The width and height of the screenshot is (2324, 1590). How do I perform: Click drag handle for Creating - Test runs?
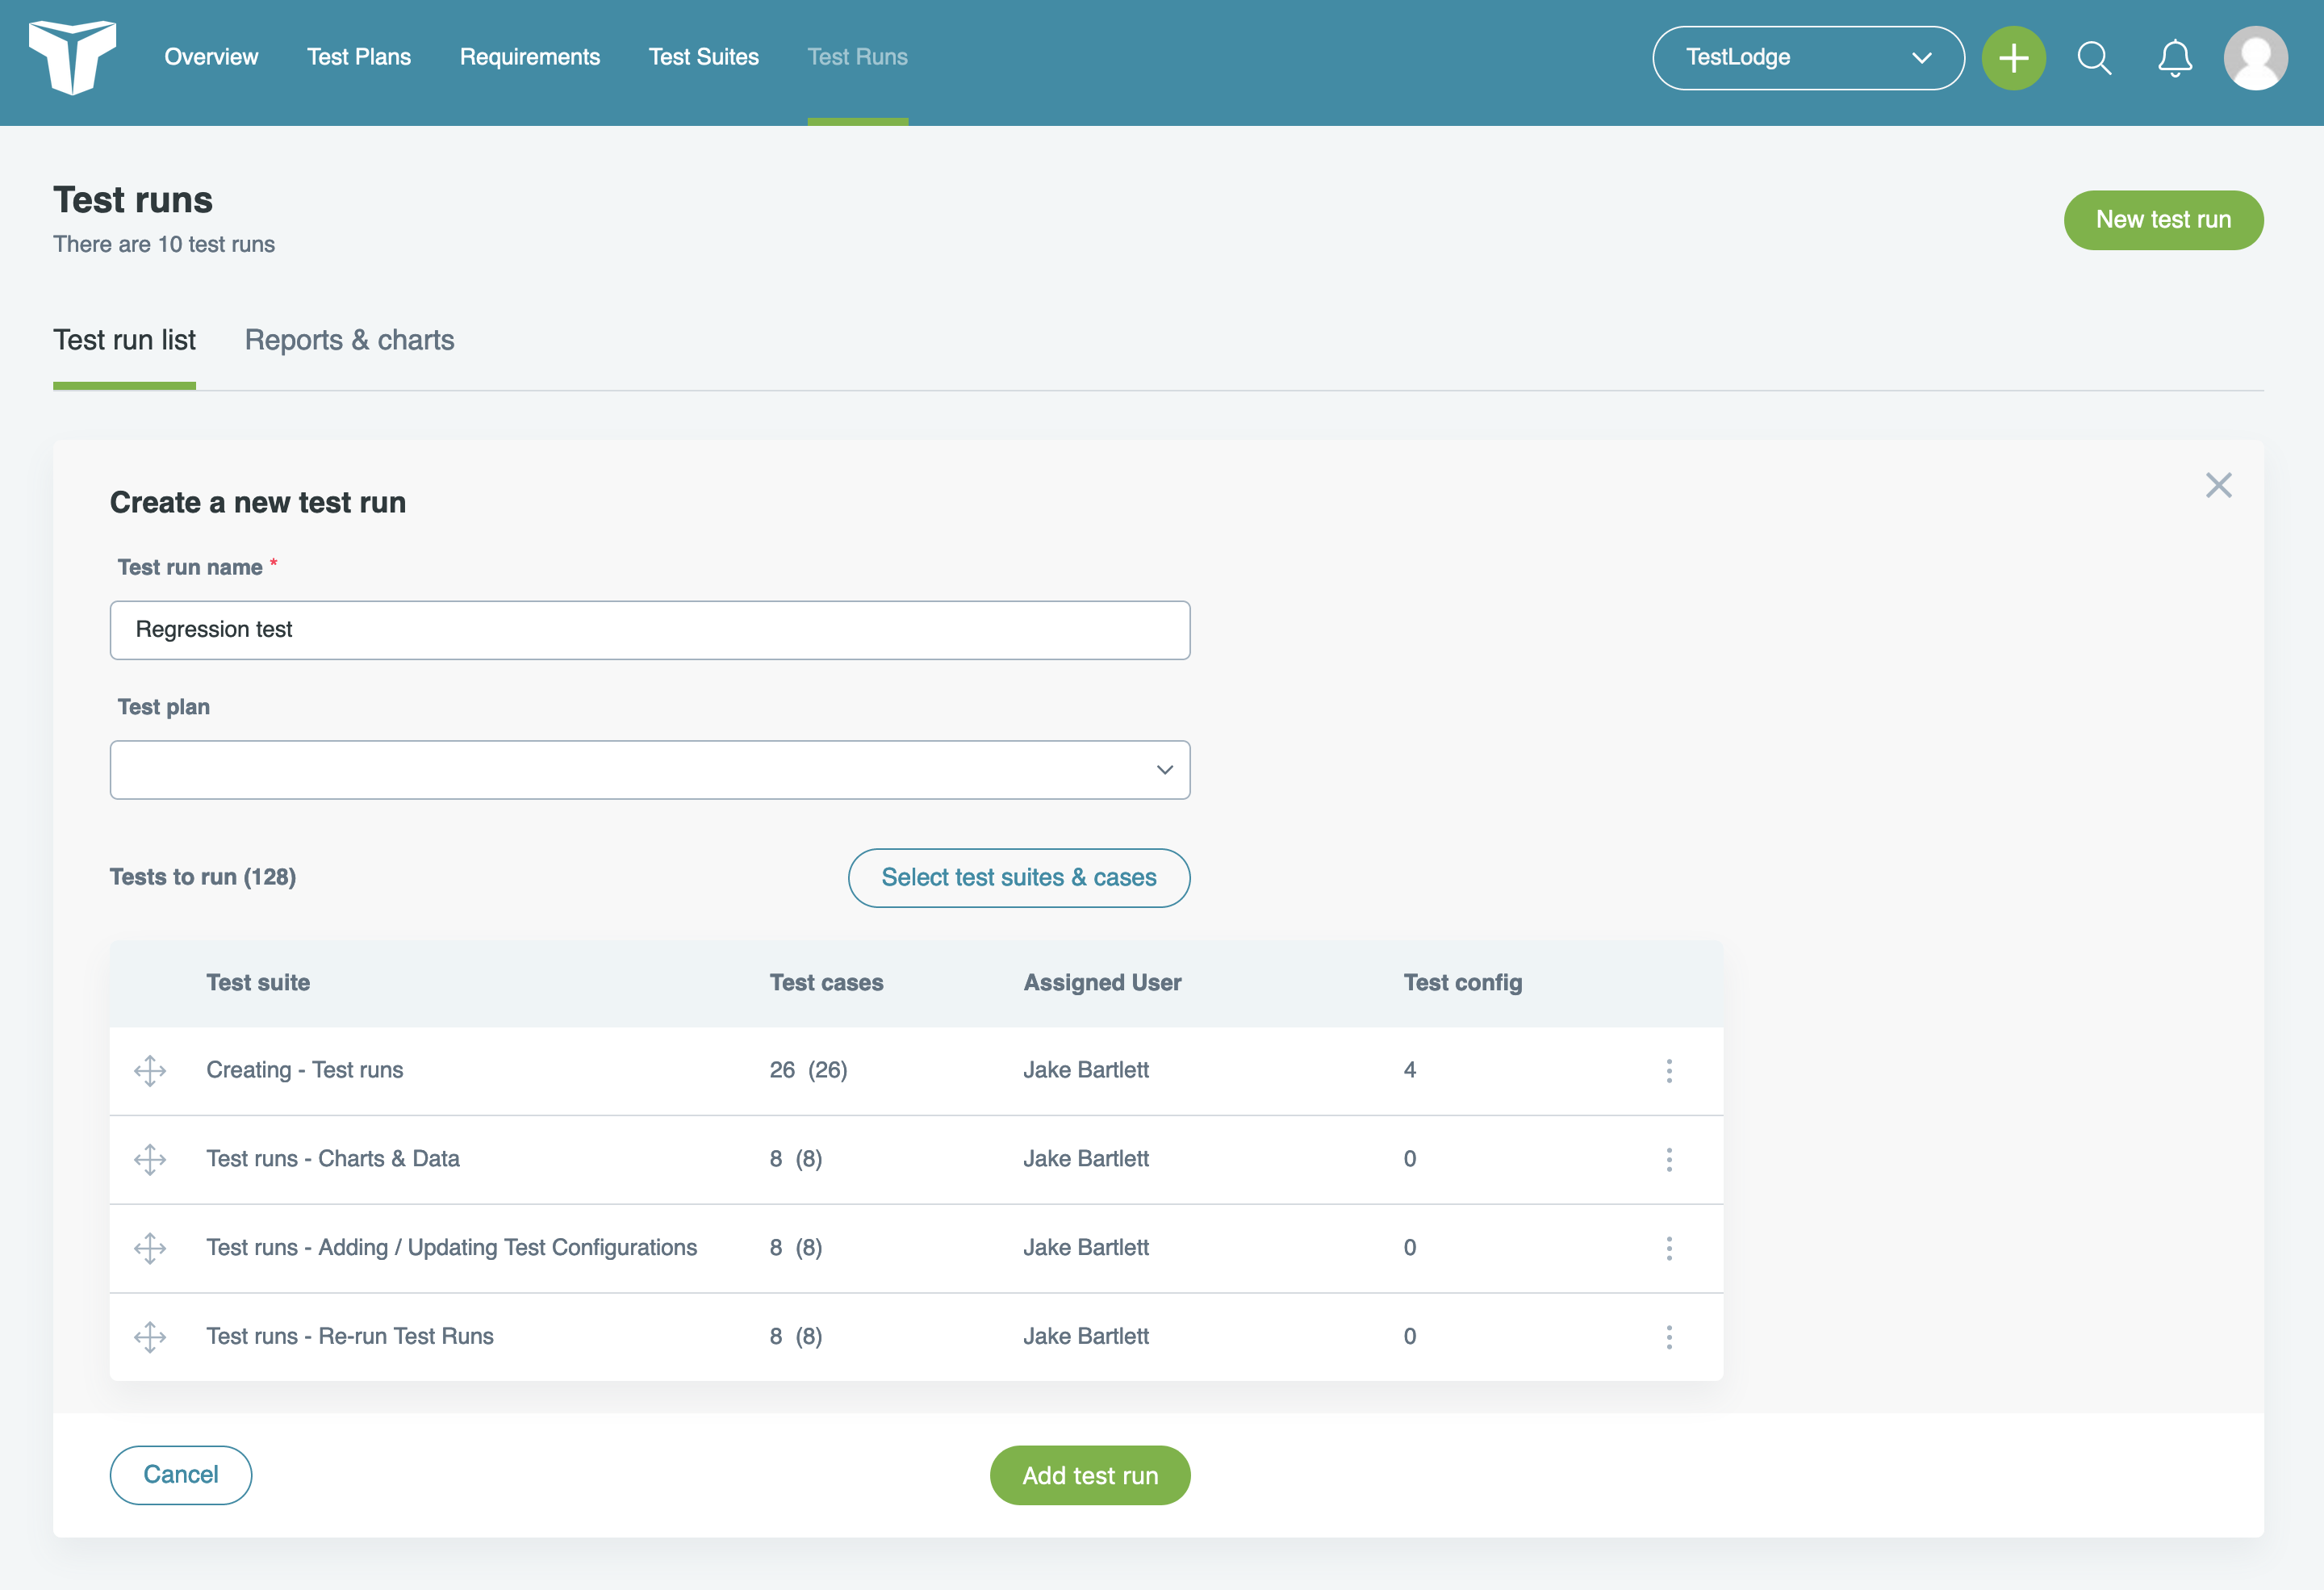pos(150,1071)
